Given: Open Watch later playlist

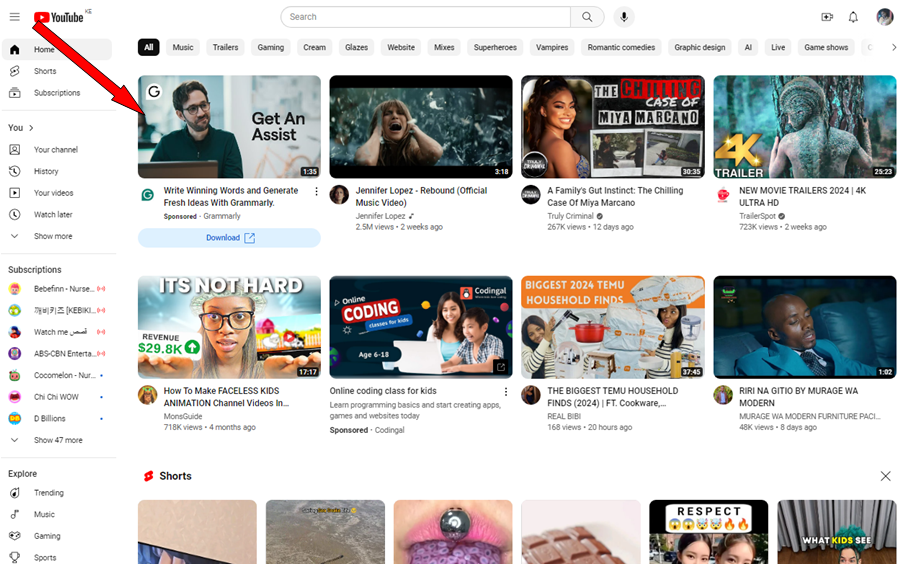Looking at the screenshot, I should coord(57,215).
